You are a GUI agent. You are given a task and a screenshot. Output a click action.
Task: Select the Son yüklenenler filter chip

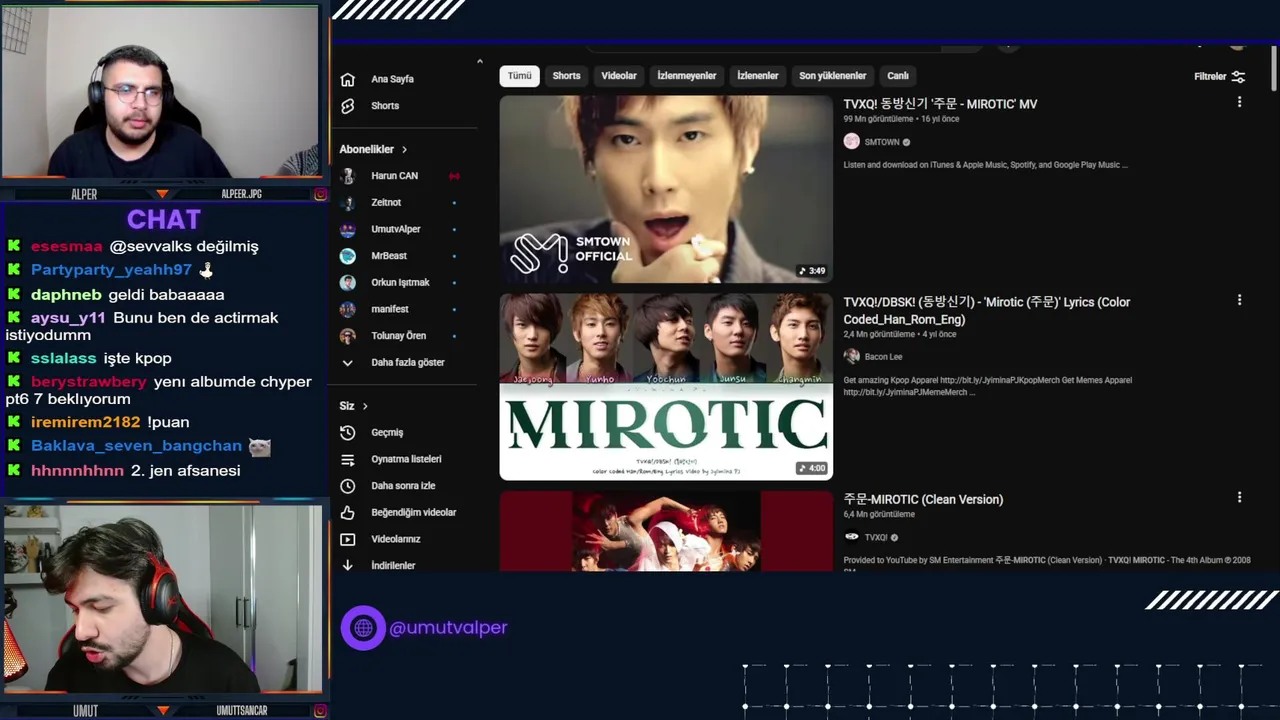click(832, 76)
